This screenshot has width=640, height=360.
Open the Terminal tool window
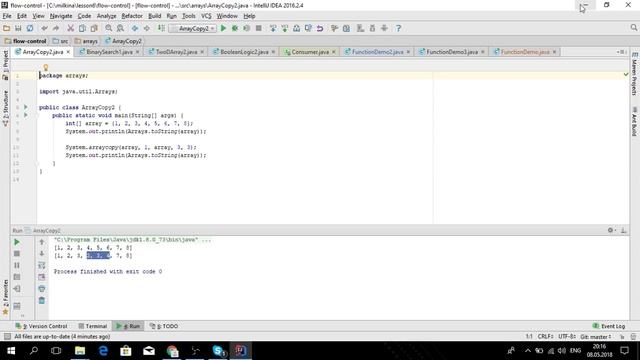pyautogui.click(x=92, y=326)
